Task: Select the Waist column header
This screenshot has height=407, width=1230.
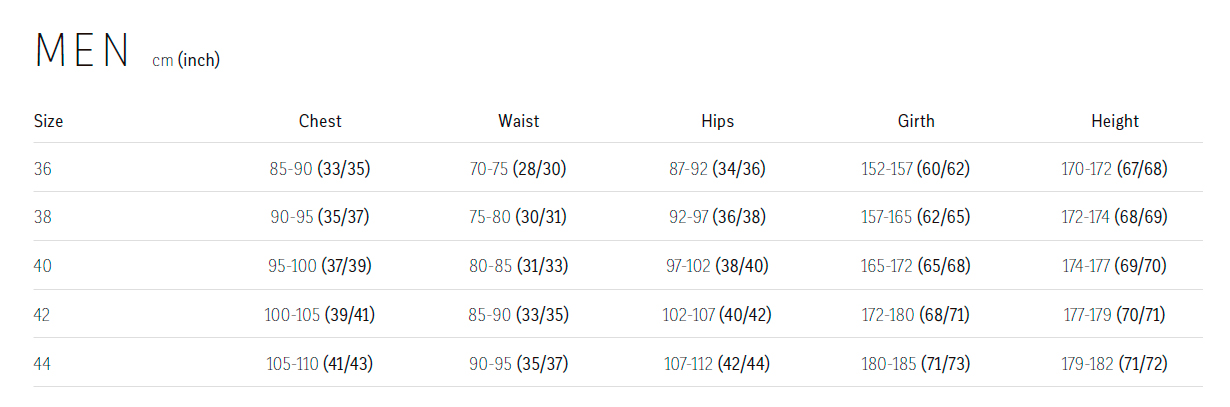Action: click(519, 121)
